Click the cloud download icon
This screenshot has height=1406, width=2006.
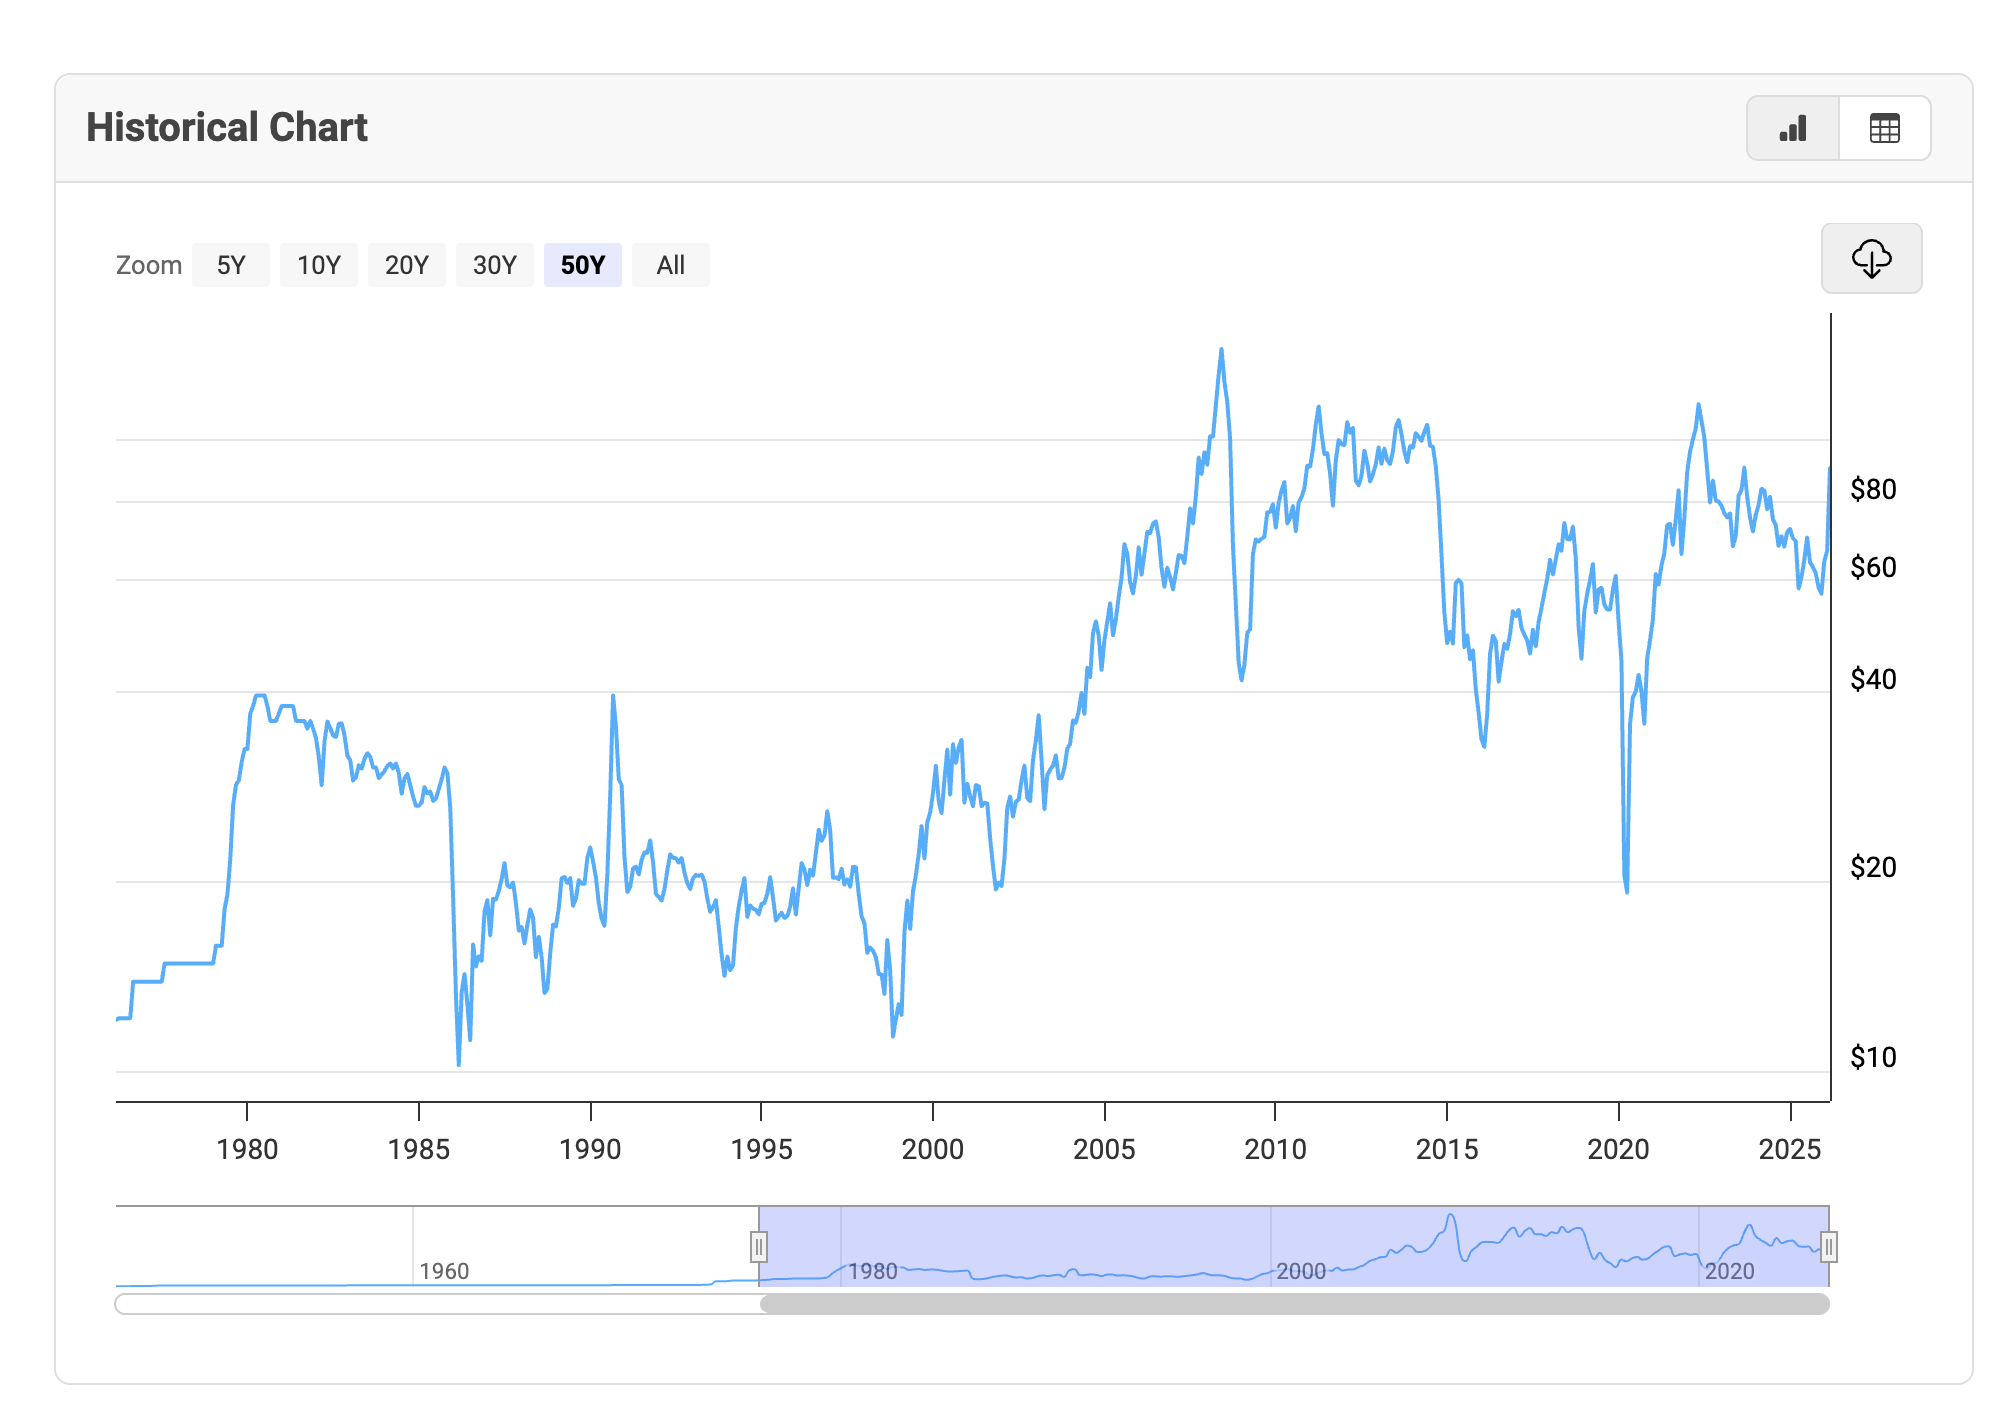[x=1870, y=258]
